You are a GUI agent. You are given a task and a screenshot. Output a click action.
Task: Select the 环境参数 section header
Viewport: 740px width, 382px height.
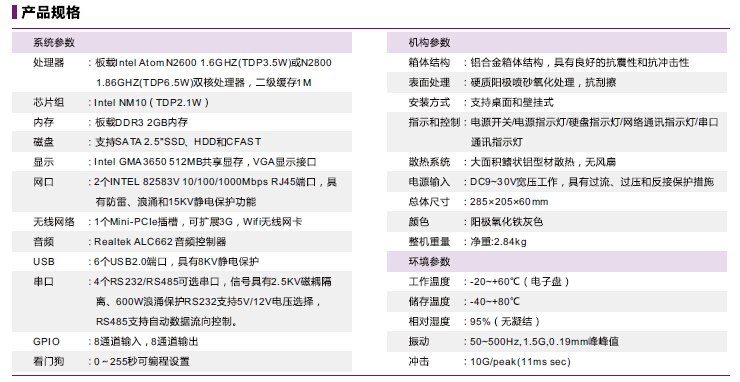557,262
